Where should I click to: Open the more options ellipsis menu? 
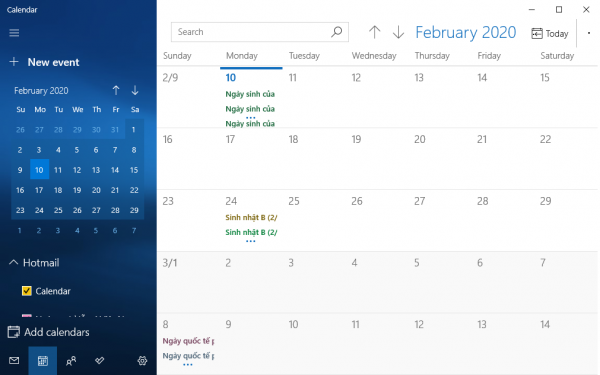(x=589, y=33)
